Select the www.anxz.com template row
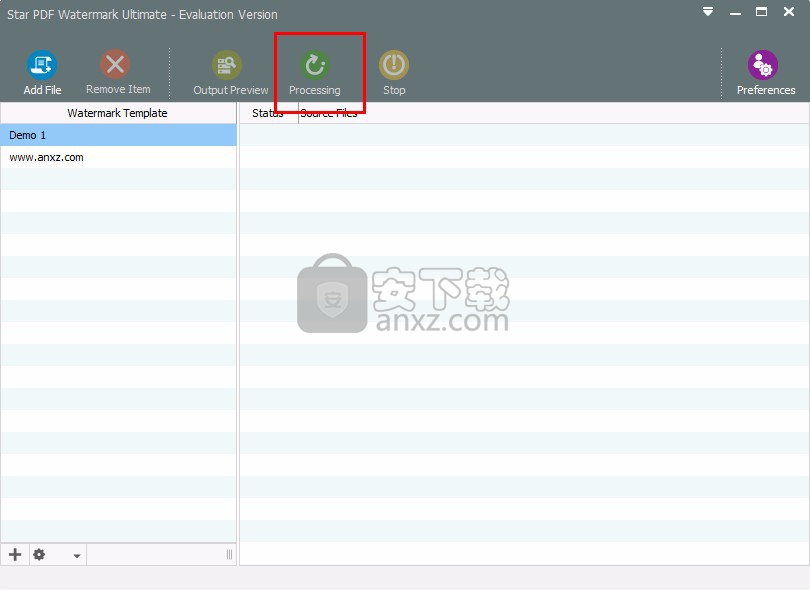 click(x=118, y=157)
